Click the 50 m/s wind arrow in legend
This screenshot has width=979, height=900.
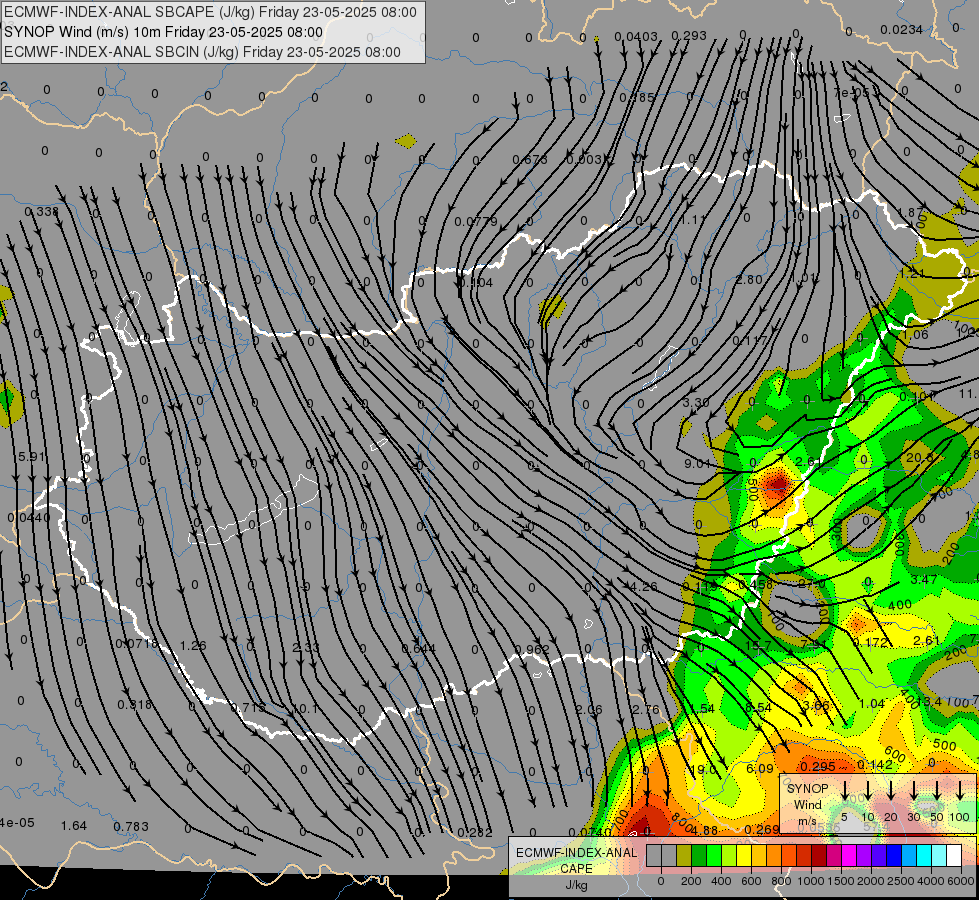pyautogui.click(x=937, y=791)
